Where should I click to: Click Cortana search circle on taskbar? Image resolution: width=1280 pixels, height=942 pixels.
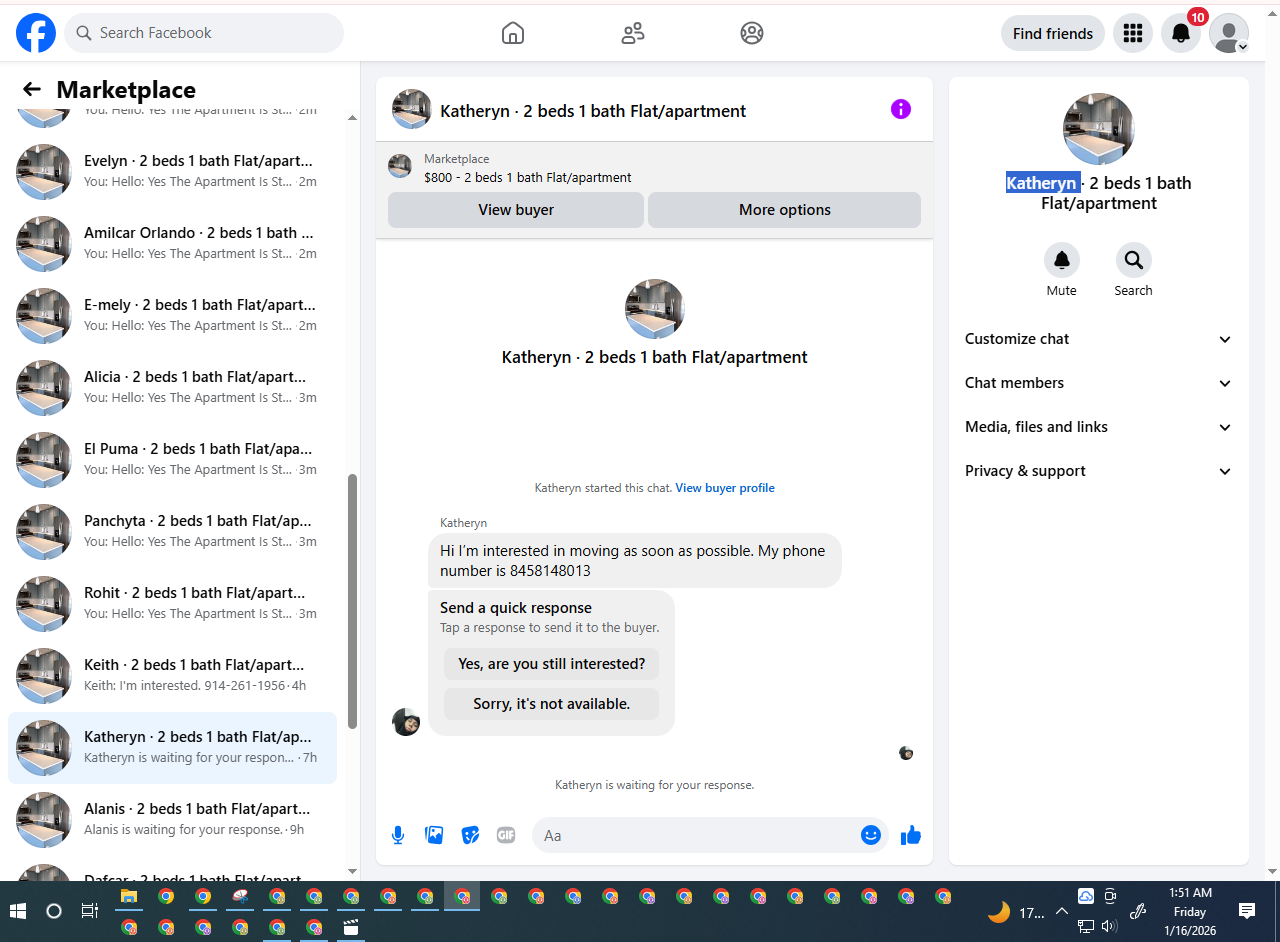coord(54,911)
